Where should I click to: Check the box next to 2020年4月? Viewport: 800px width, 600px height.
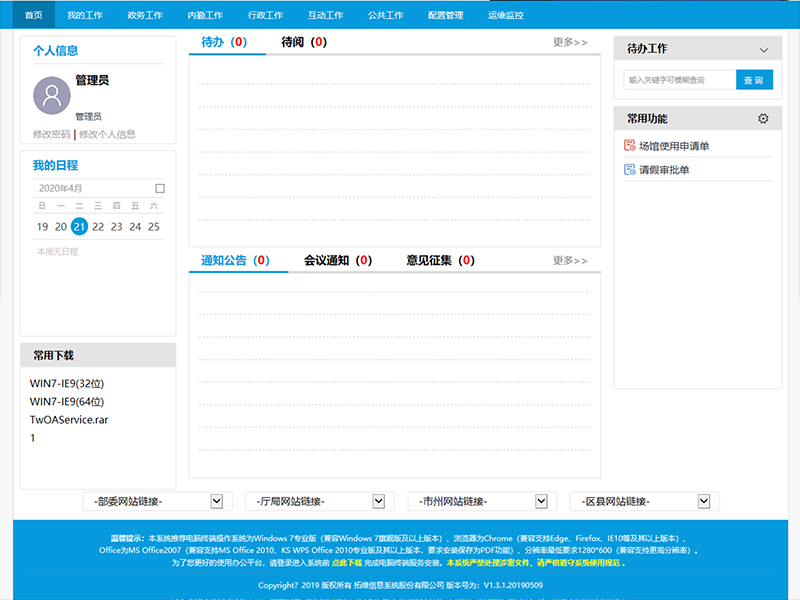(159, 188)
